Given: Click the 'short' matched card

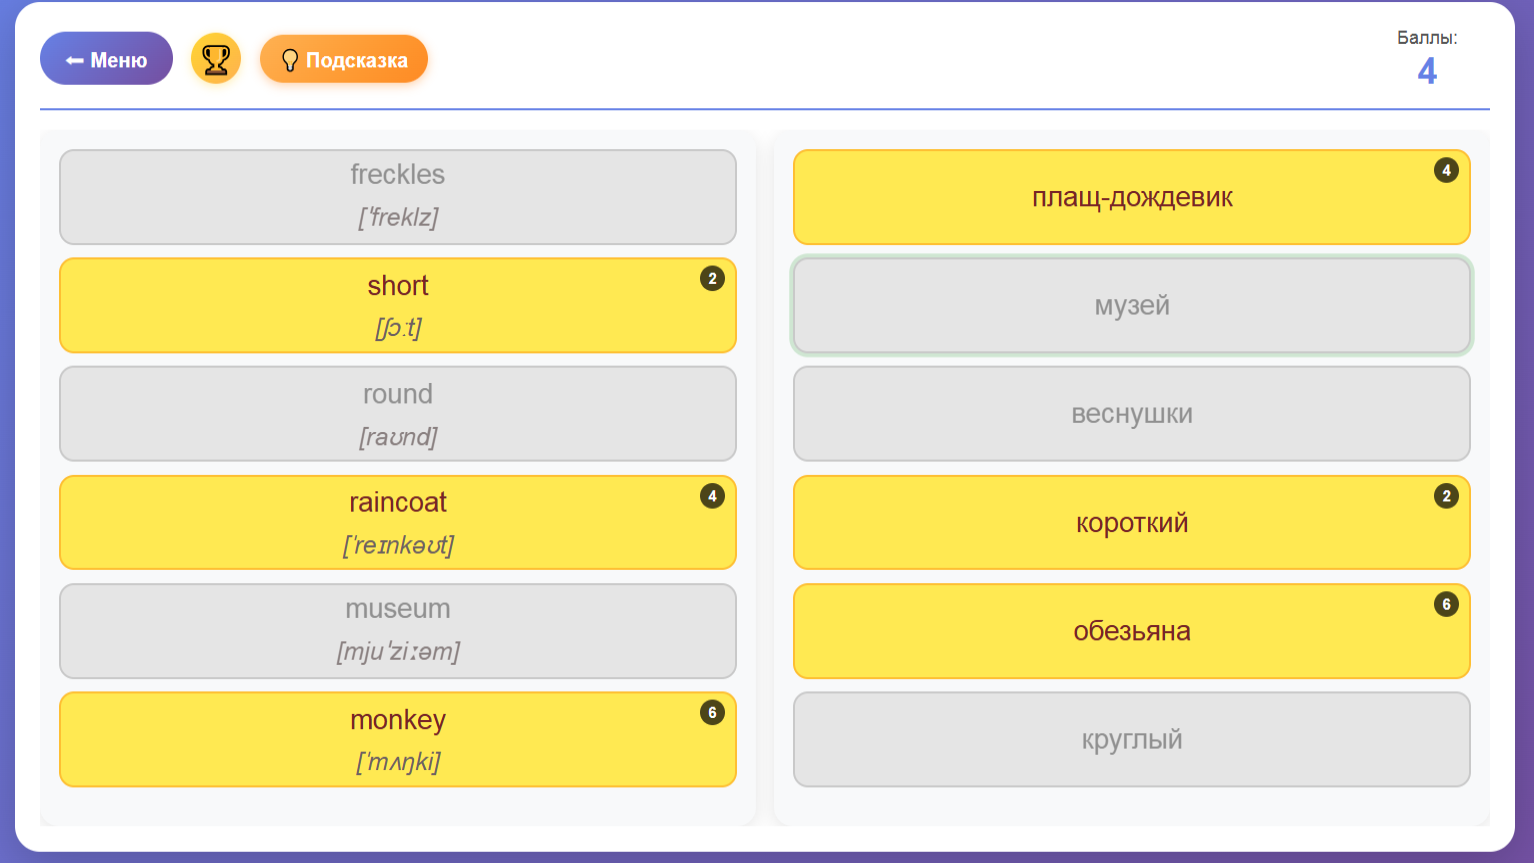Looking at the screenshot, I should (397, 305).
